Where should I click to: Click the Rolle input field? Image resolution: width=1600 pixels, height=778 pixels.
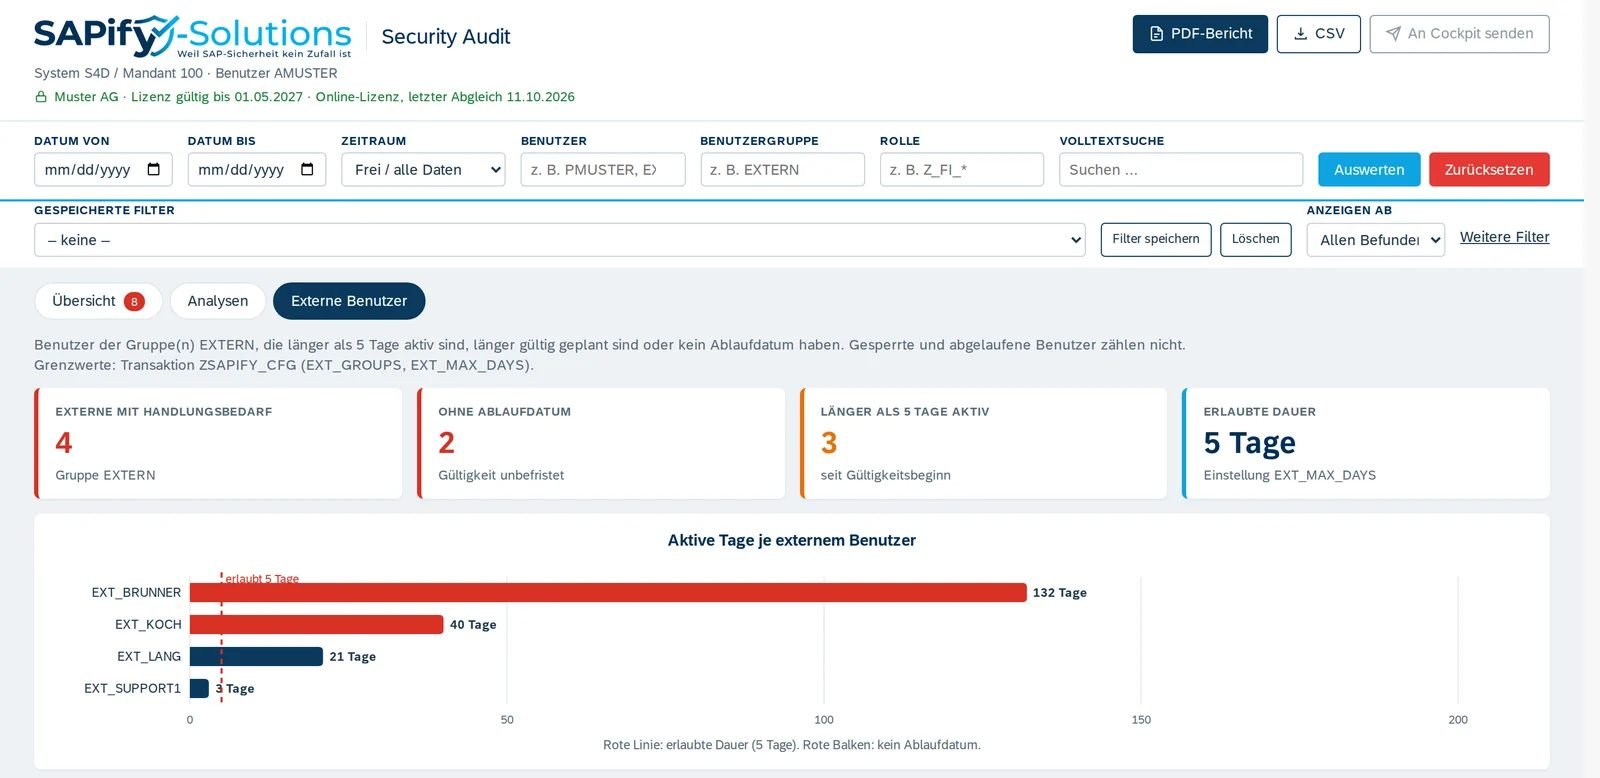pyautogui.click(x=962, y=169)
